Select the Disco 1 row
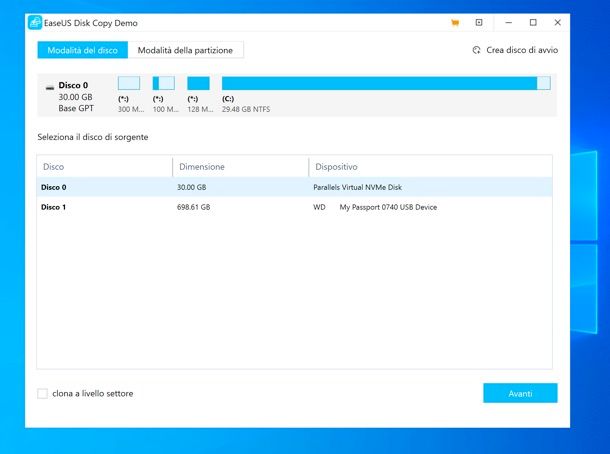610x454 pixels. (x=294, y=207)
